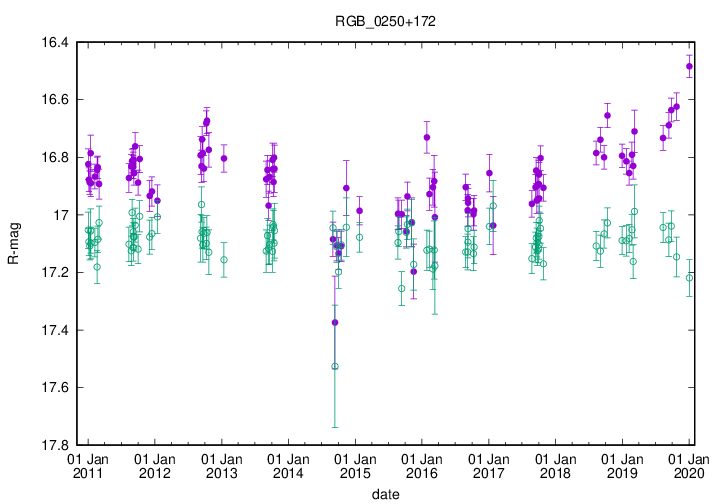Click the 01 Jan 2014 date tick
Image resolution: width=720 pixels, height=504 pixels.
(288, 465)
